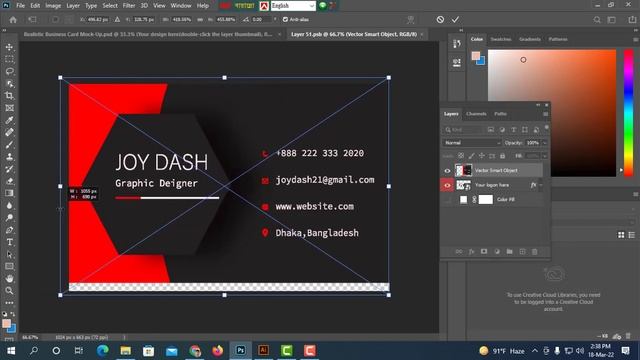
Task: Open the Filter menu
Action: (129, 6)
